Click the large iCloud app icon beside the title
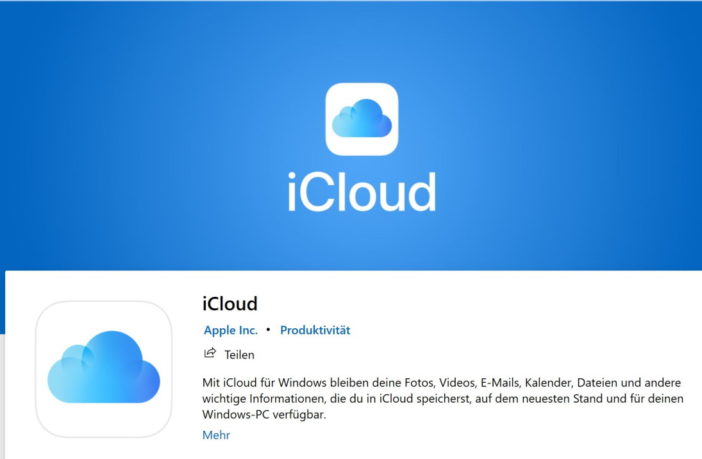The height and width of the screenshot is (459, 702). (x=104, y=369)
